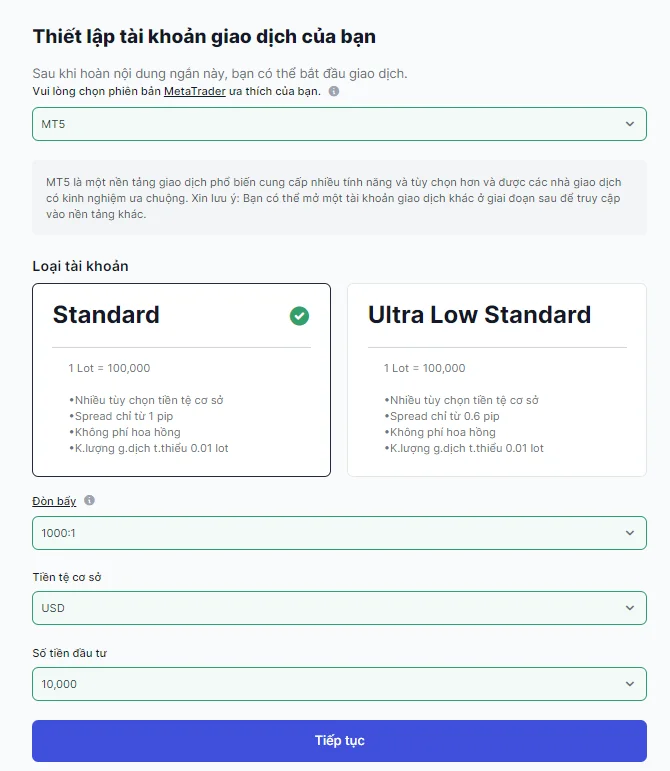Image resolution: width=670 pixels, height=771 pixels.
Task: Click the info icon next to Đòn bẩy
Action: click(89, 501)
